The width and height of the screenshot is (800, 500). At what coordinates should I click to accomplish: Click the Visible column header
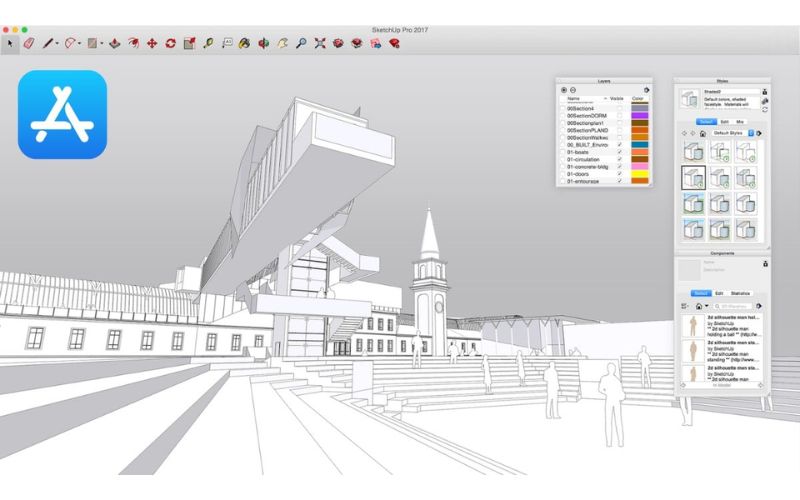coord(617,98)
